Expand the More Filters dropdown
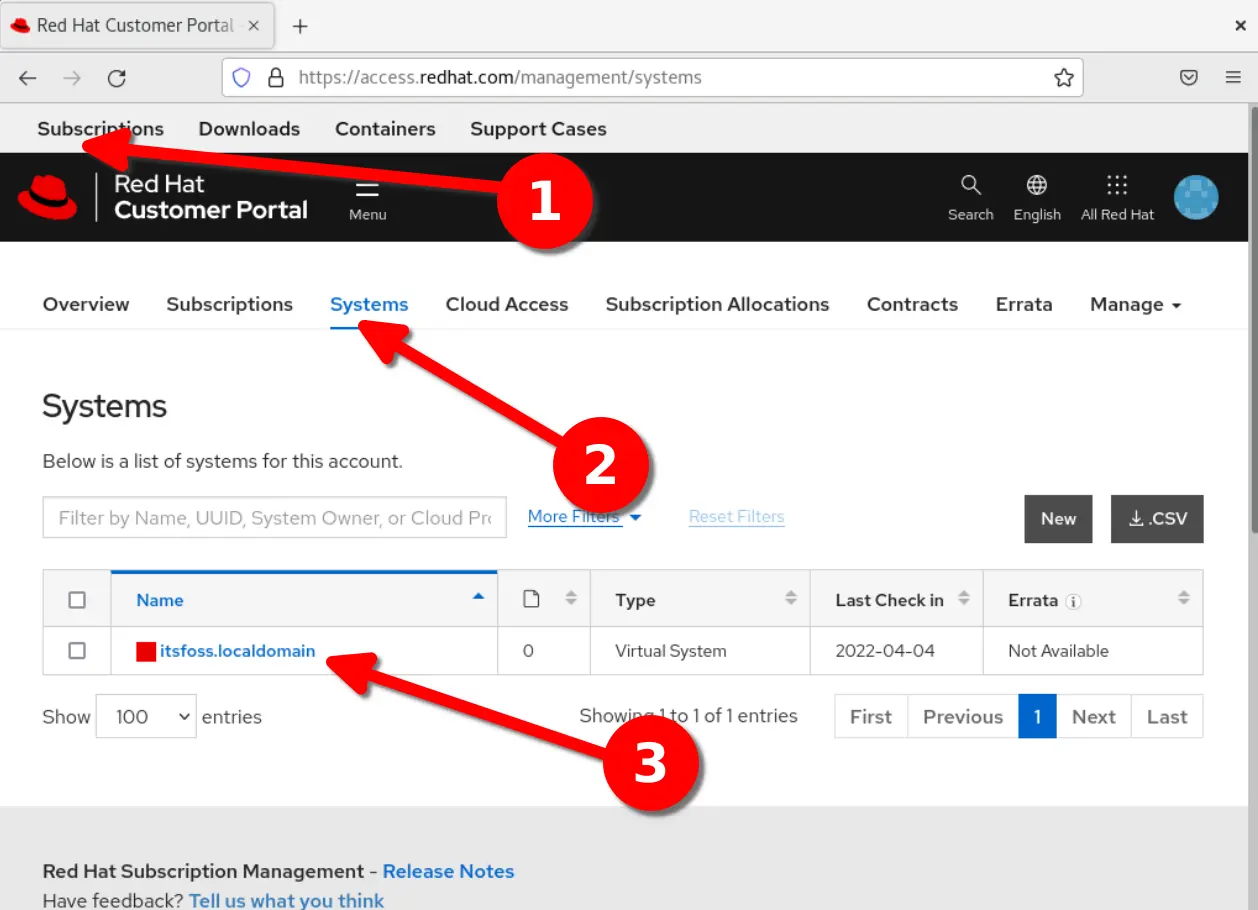The height and width of the screenshot is (910, 1258). tap(585, 517)
